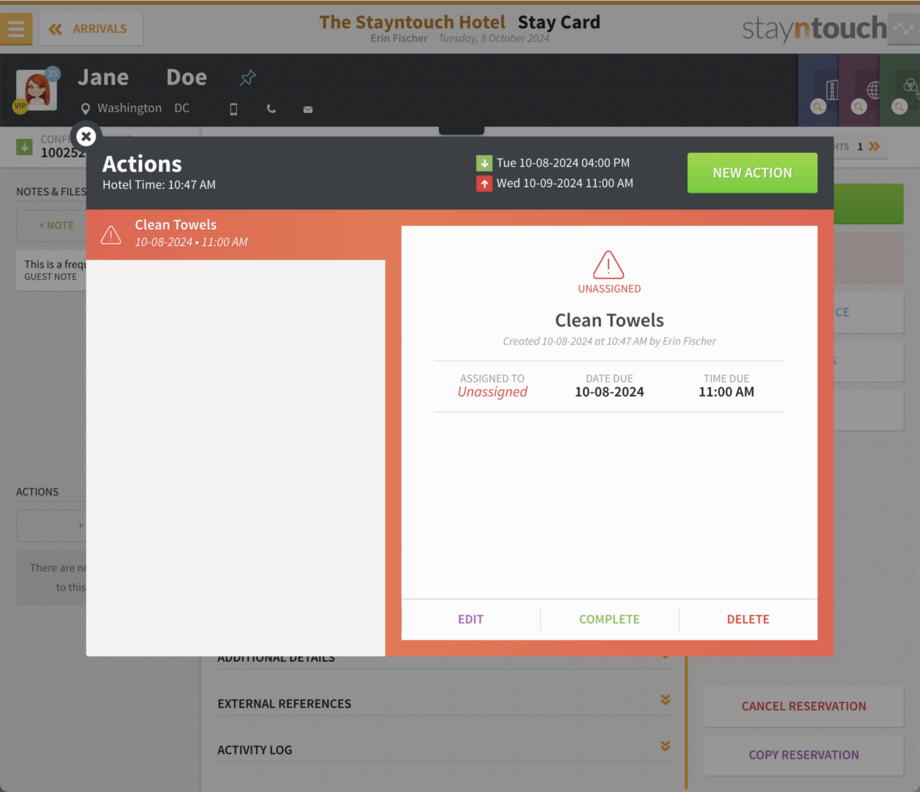Click the Unassigned assignee value
This screenshot has width=920, height=792.
tap(492, 392)
